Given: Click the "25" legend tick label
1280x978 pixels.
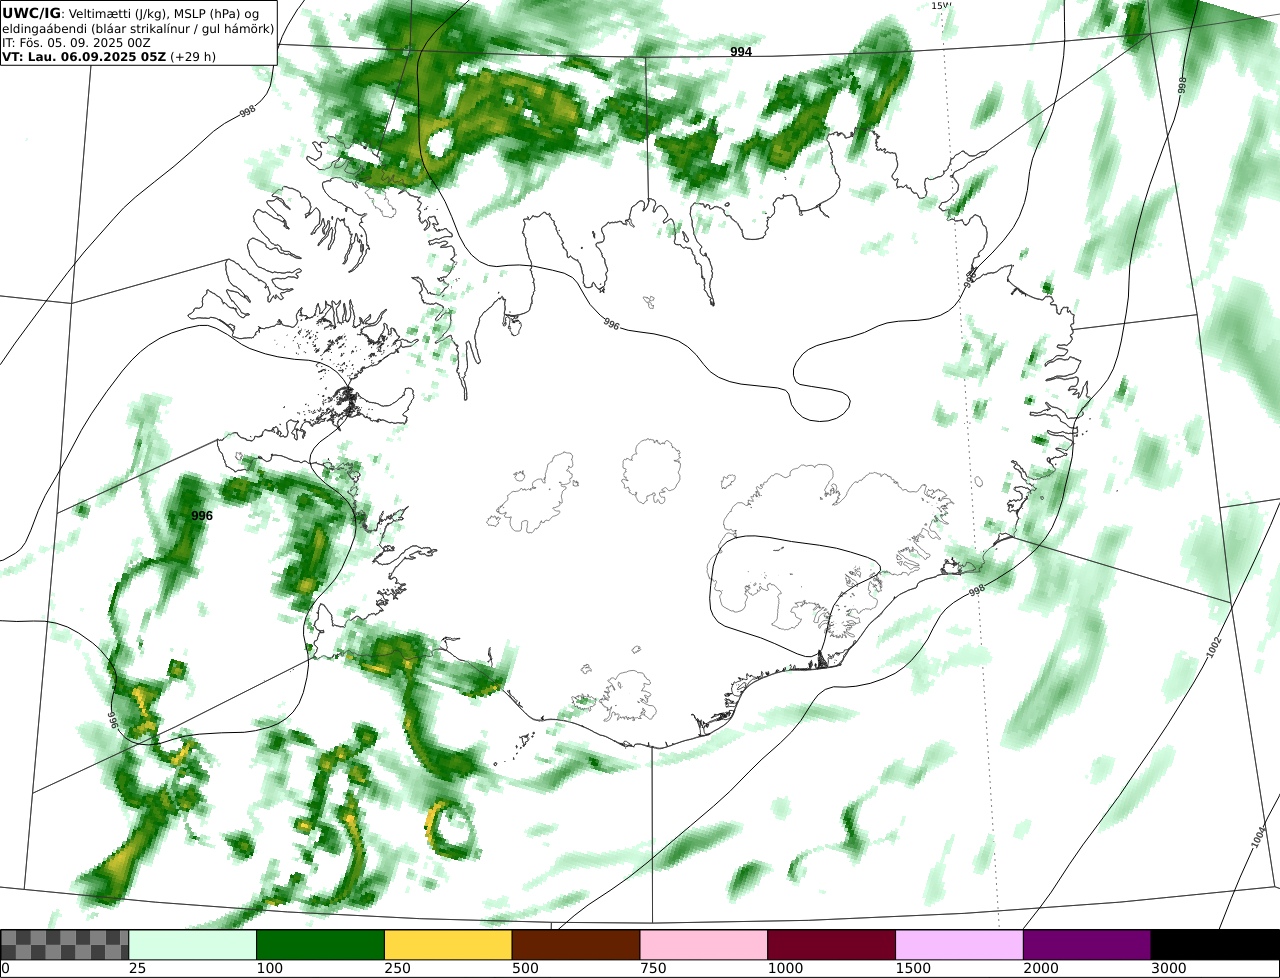Looking at the screenshot, I should [136, 968].
